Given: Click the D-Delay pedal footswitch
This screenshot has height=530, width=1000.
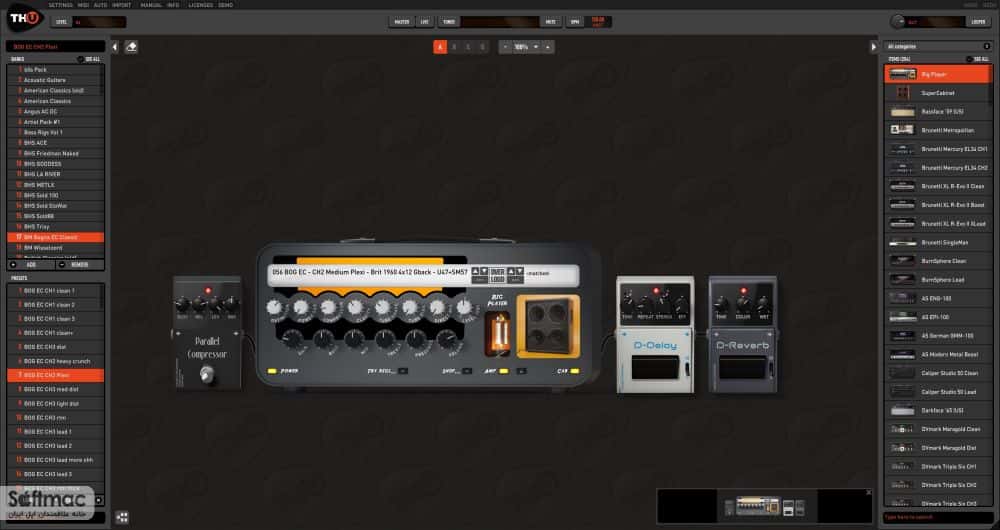Looking at the screenshot, I should pyautogui.click(x=655, y=368).
